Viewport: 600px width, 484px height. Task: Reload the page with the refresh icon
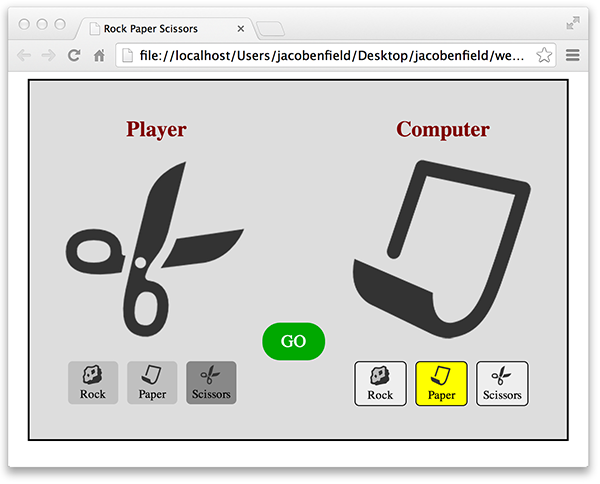pos(74,56)
